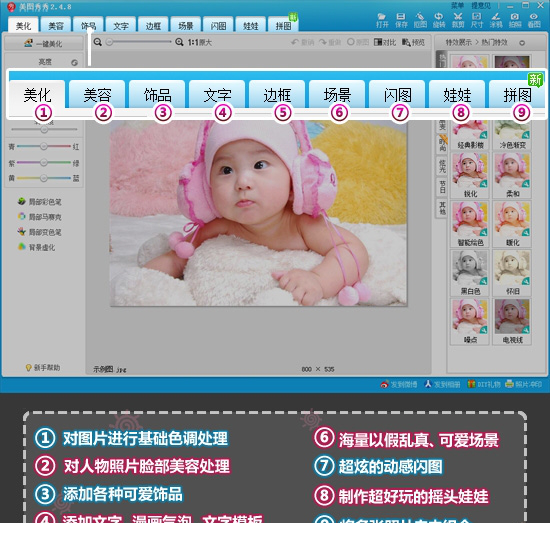The image size is (550, 543).
Task: Apply the 暖化 warm effect
Action: tap(512, 224)
